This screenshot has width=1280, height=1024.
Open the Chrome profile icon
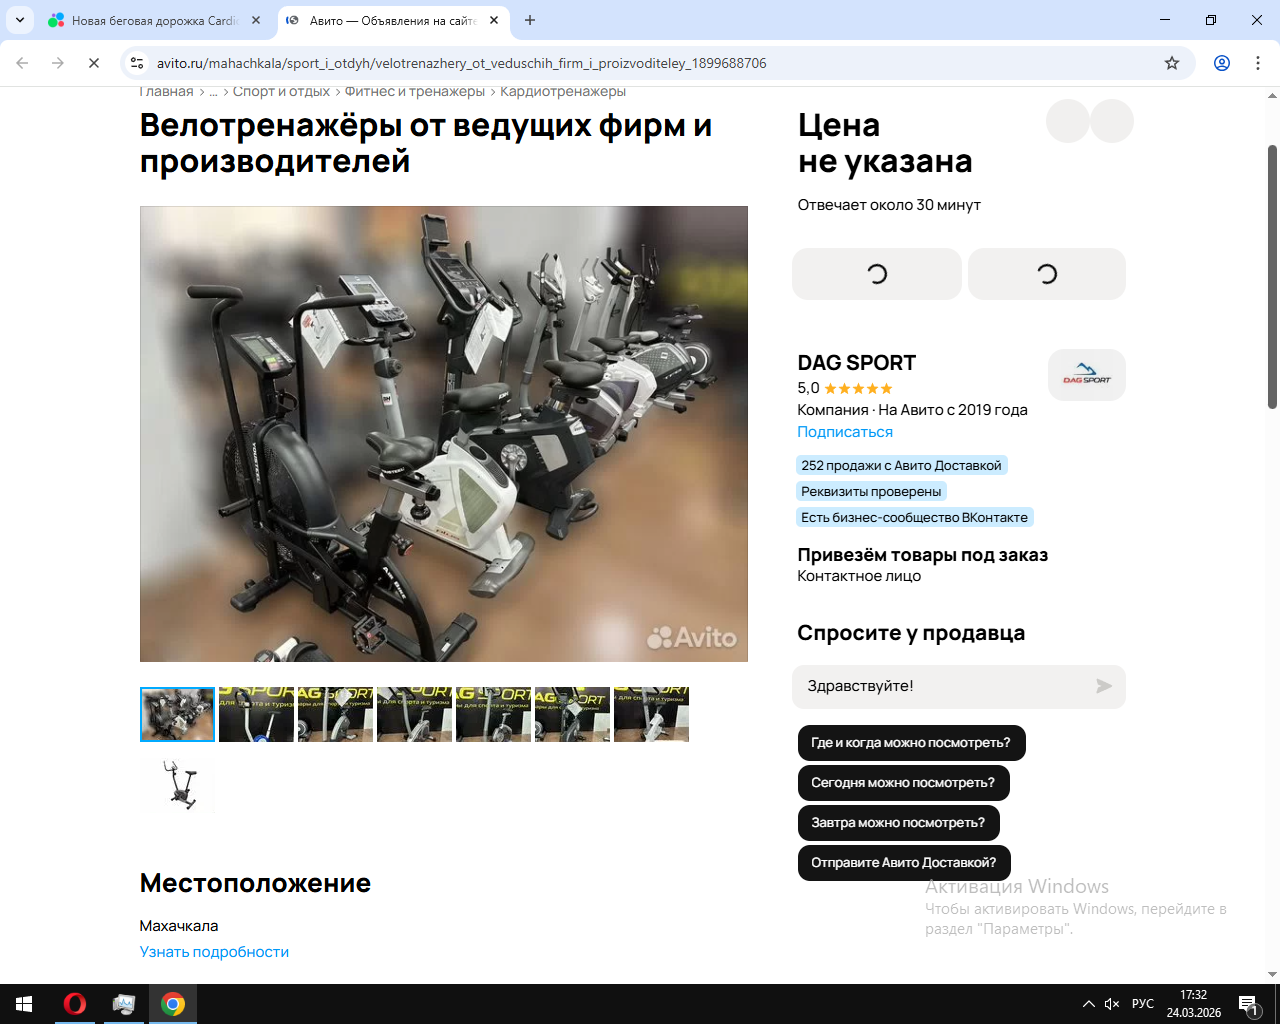tap(1222, 63)
